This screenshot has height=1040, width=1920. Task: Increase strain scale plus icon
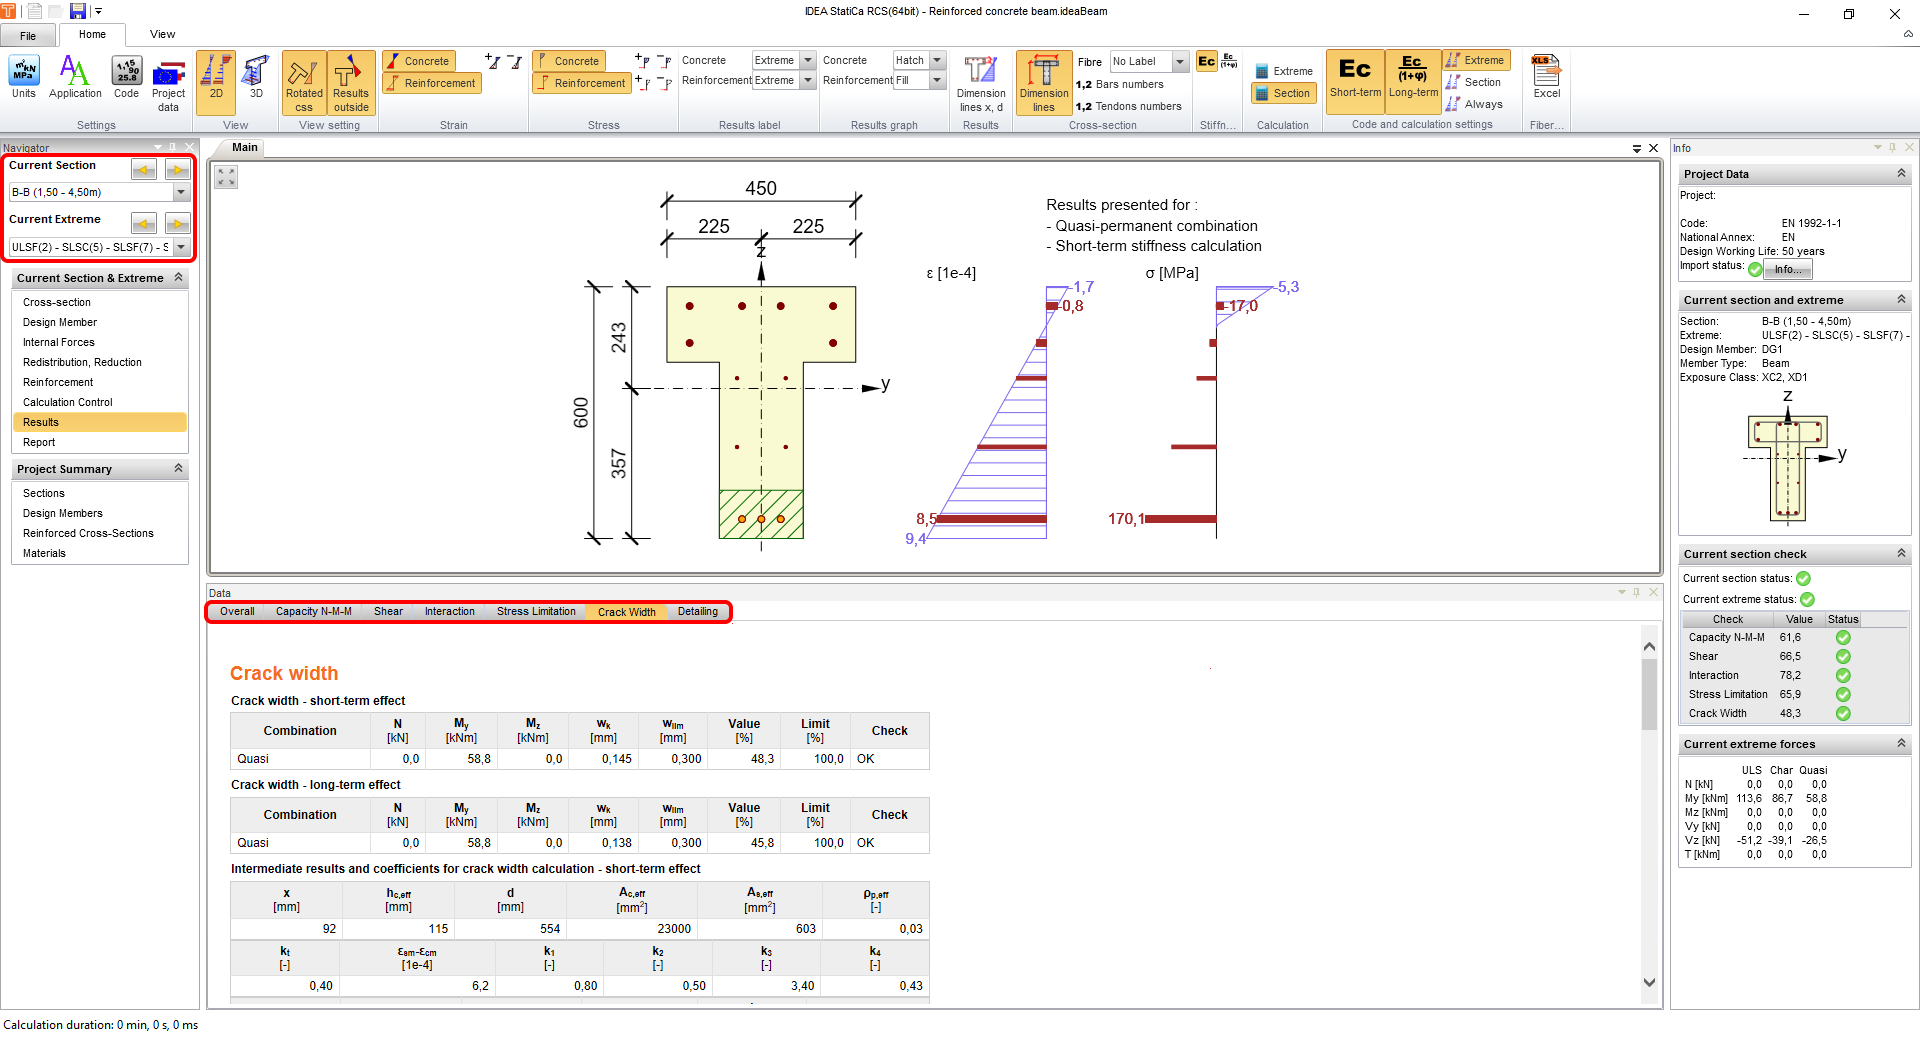coord(493,61)
